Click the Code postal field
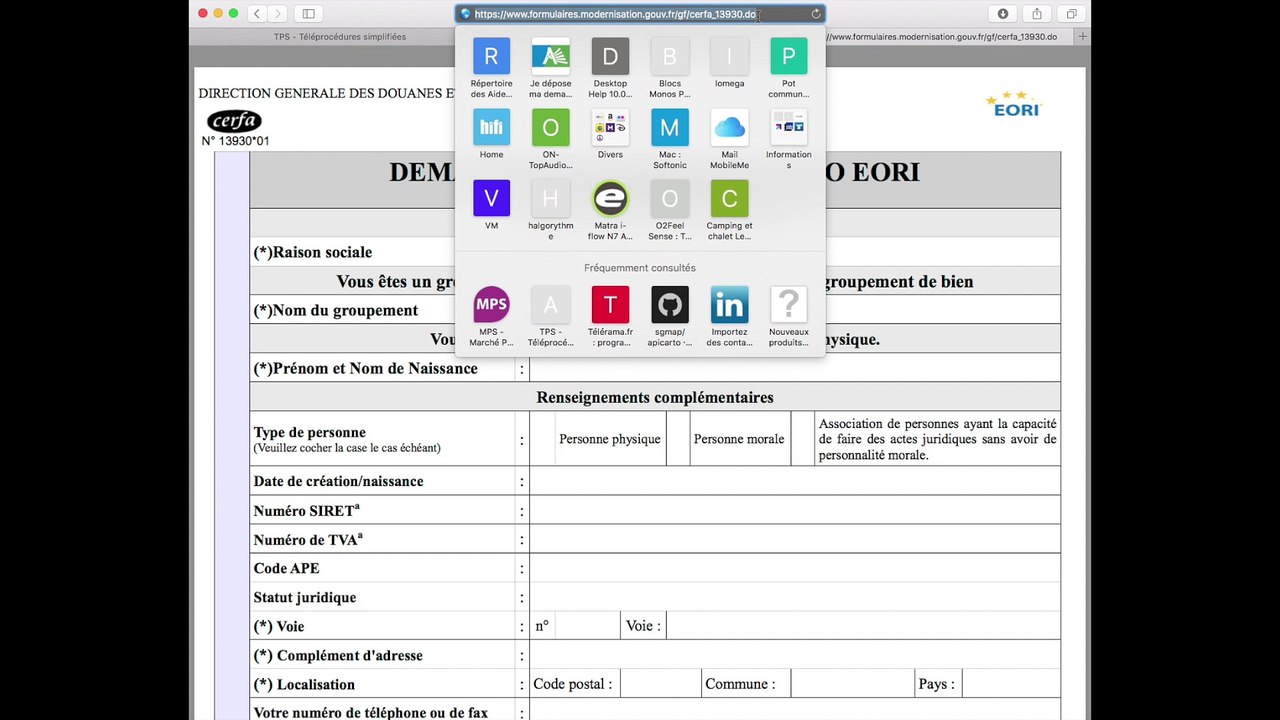The image size is (1280, 720). click(660, 684)
